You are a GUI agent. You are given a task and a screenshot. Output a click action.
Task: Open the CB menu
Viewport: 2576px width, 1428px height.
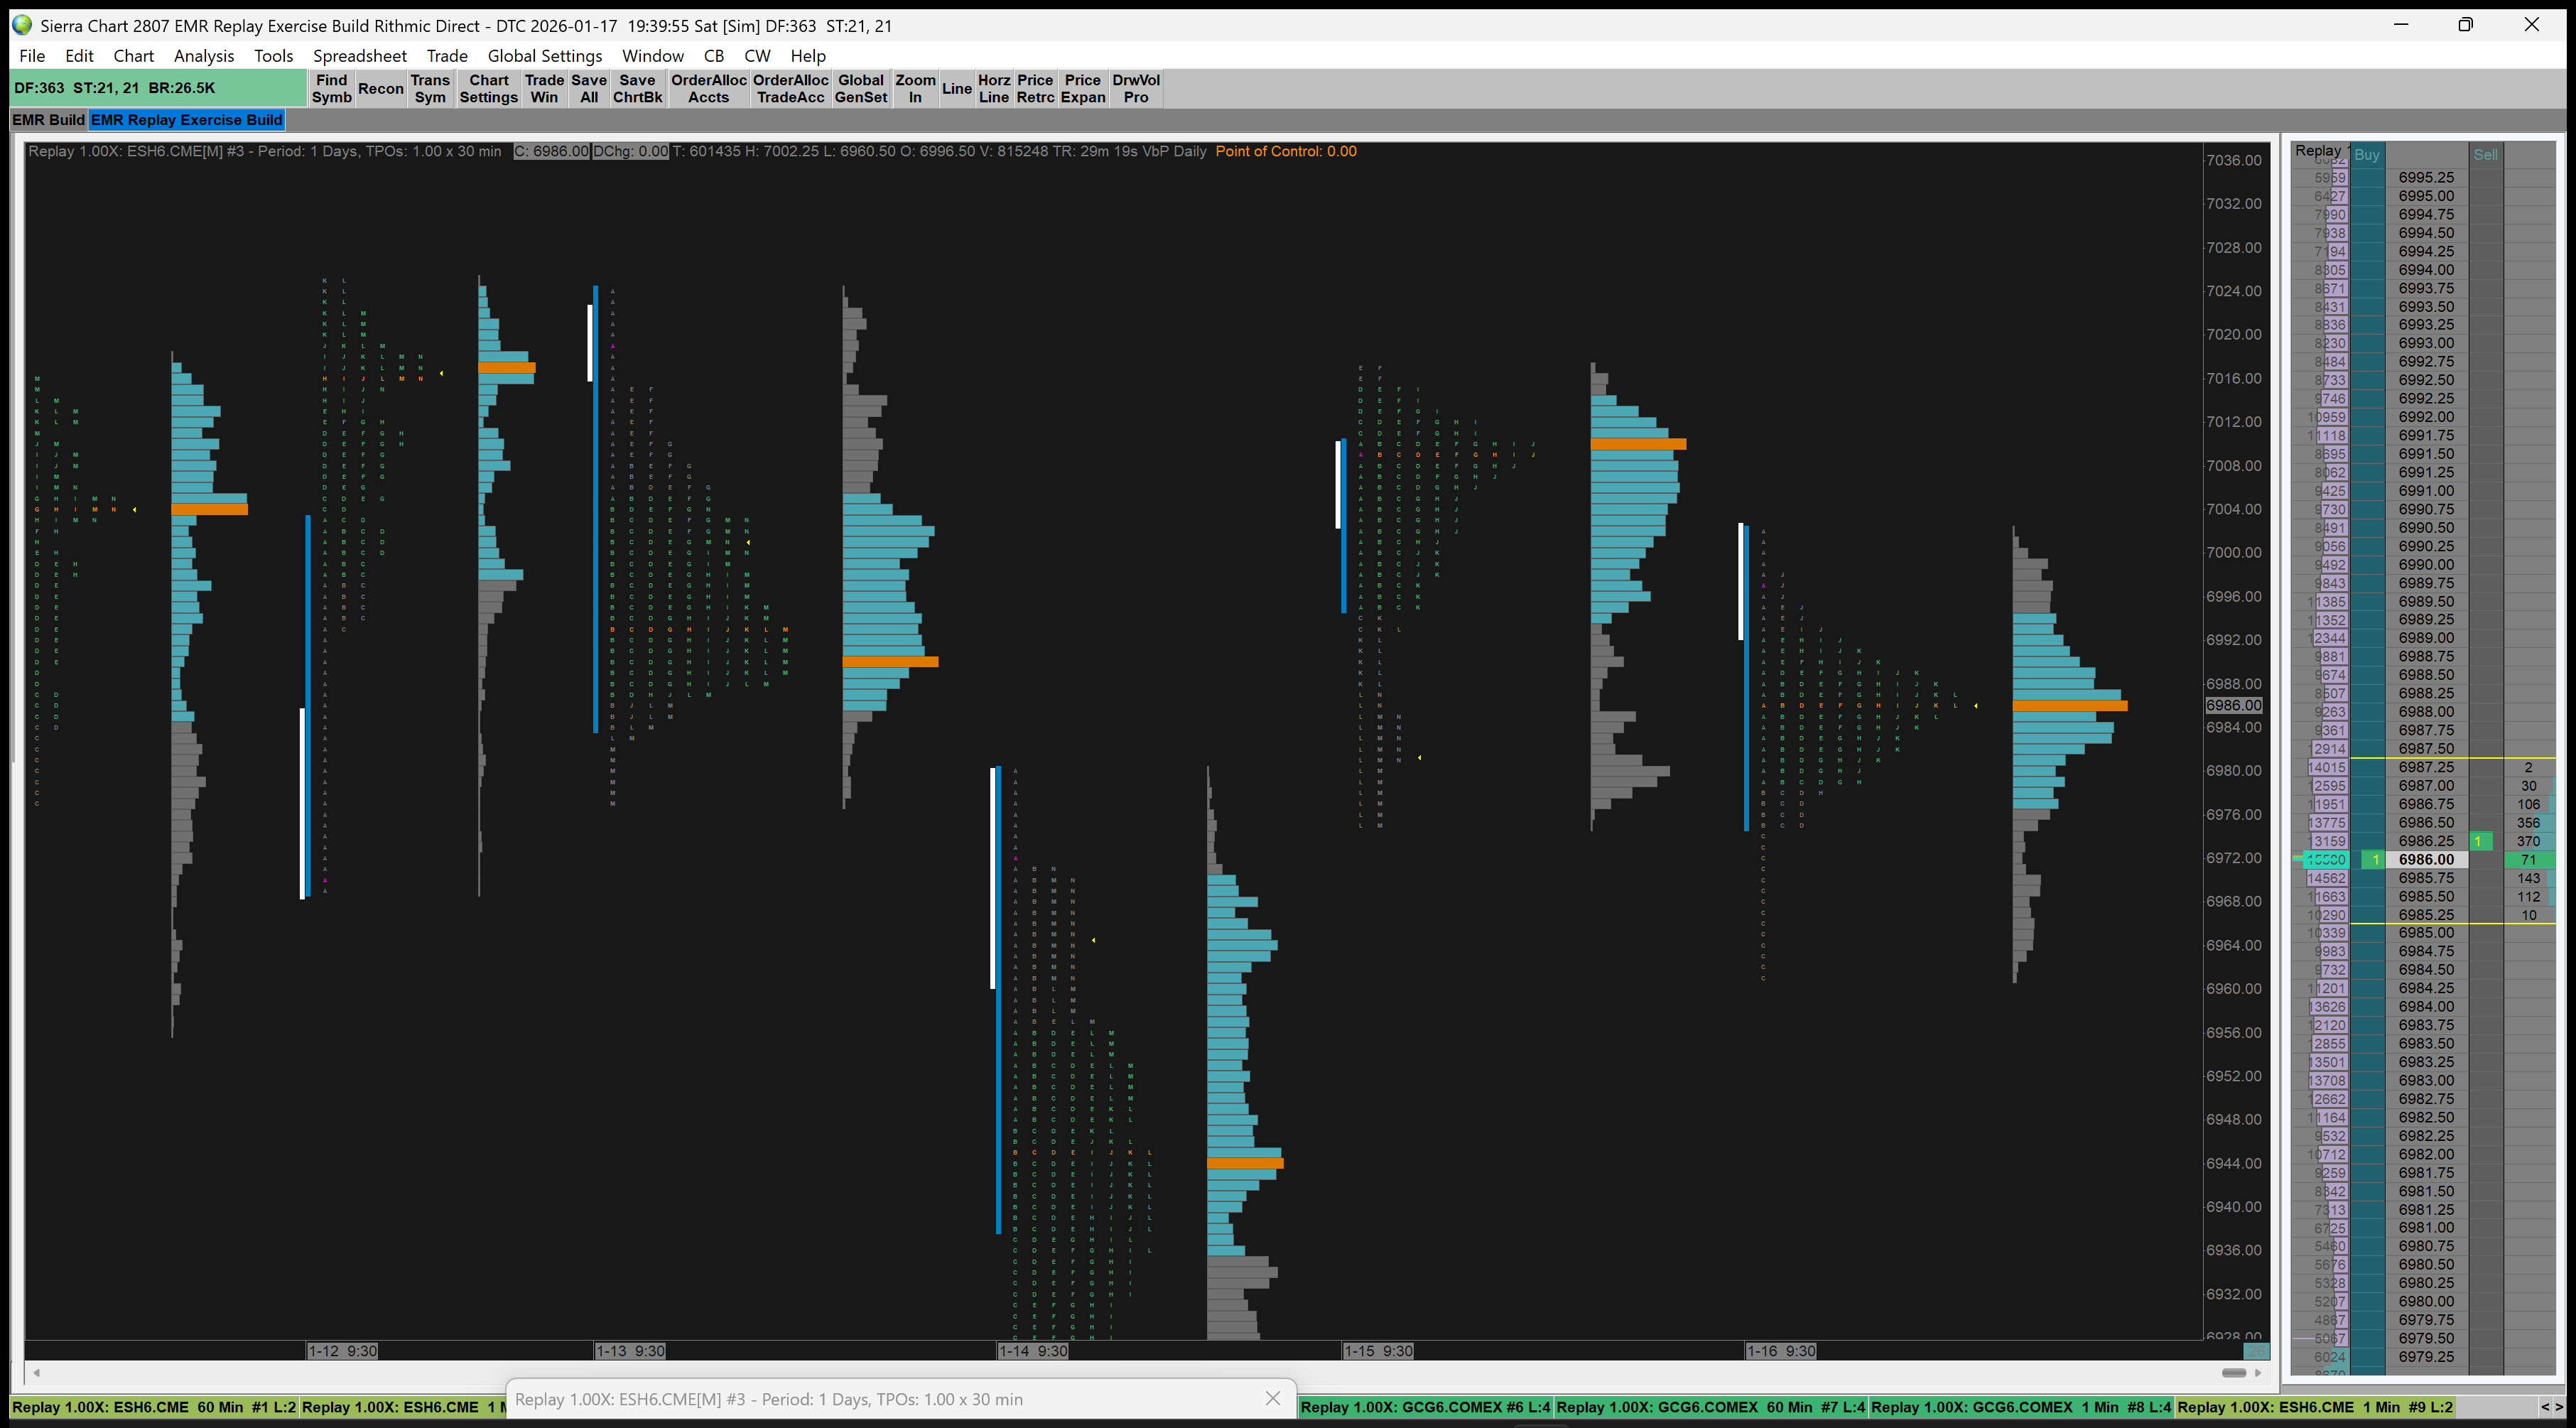tap(714, 56)
